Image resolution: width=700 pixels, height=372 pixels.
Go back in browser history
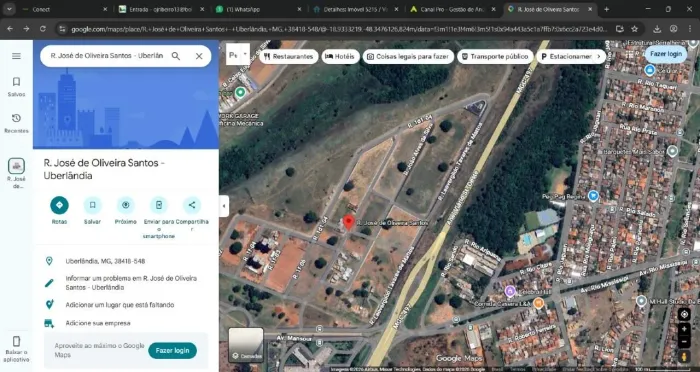10,29
